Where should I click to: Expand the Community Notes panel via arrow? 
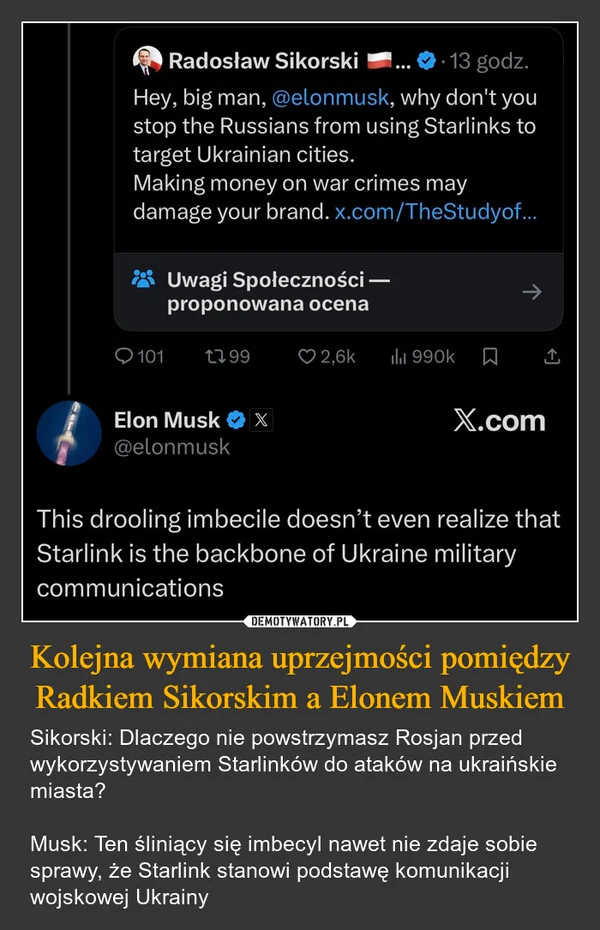tap(532, 291)
